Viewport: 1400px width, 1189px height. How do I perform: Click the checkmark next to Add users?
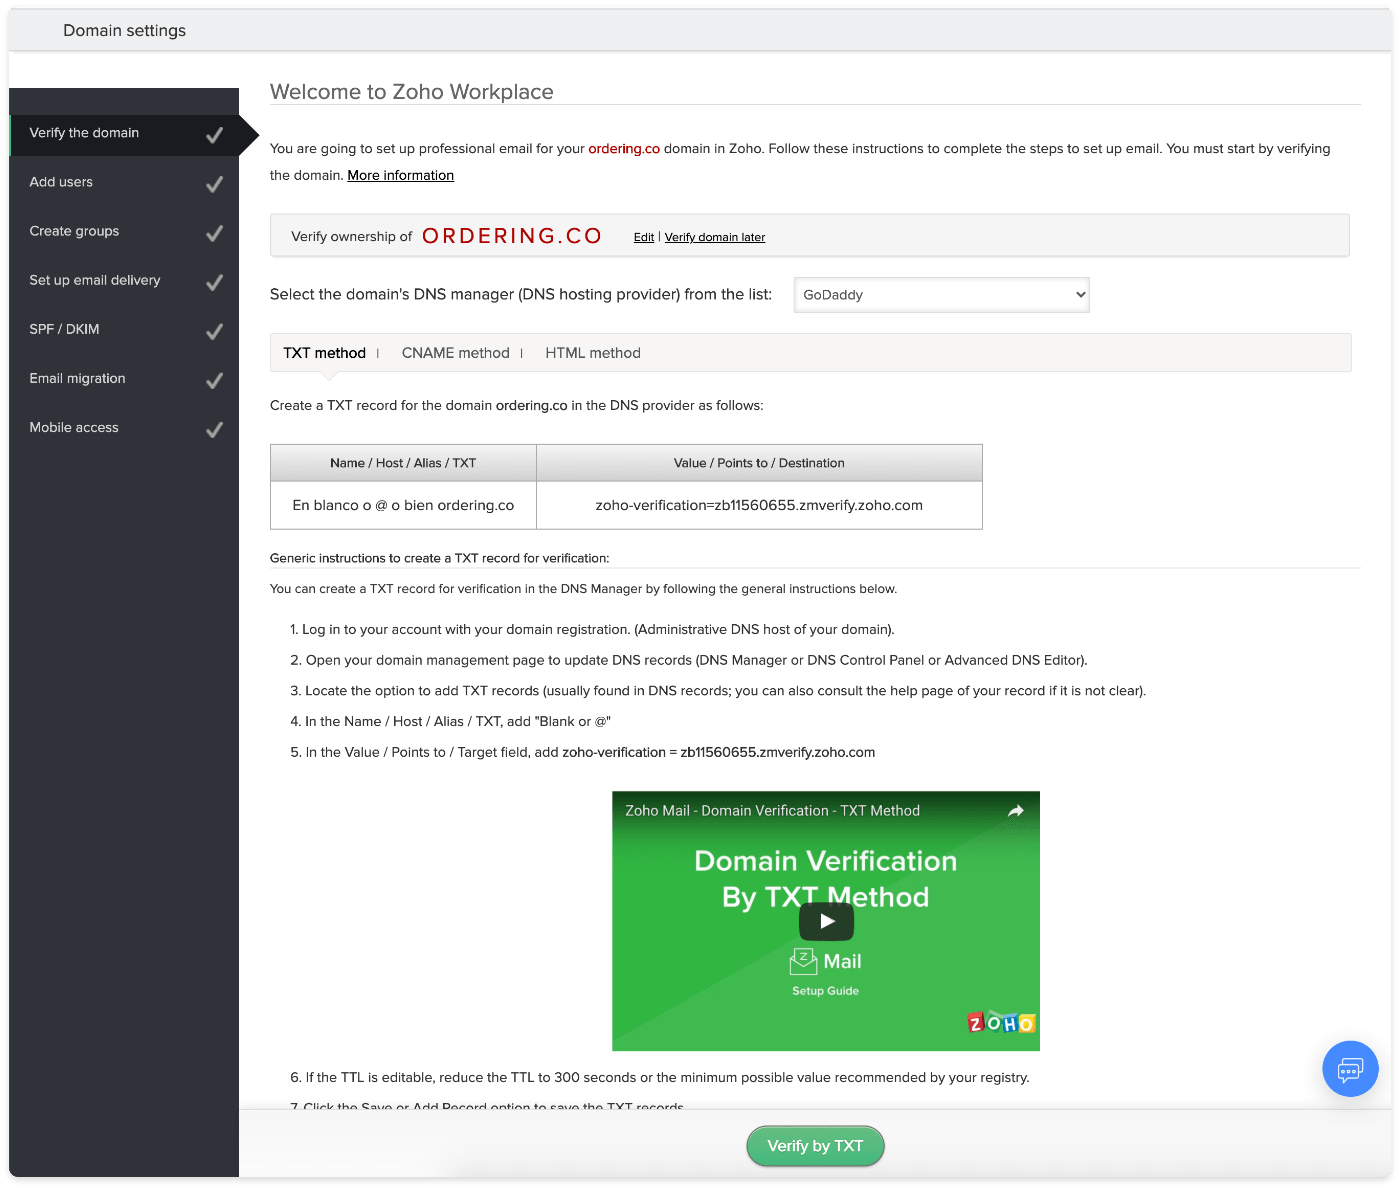(214, 184)
